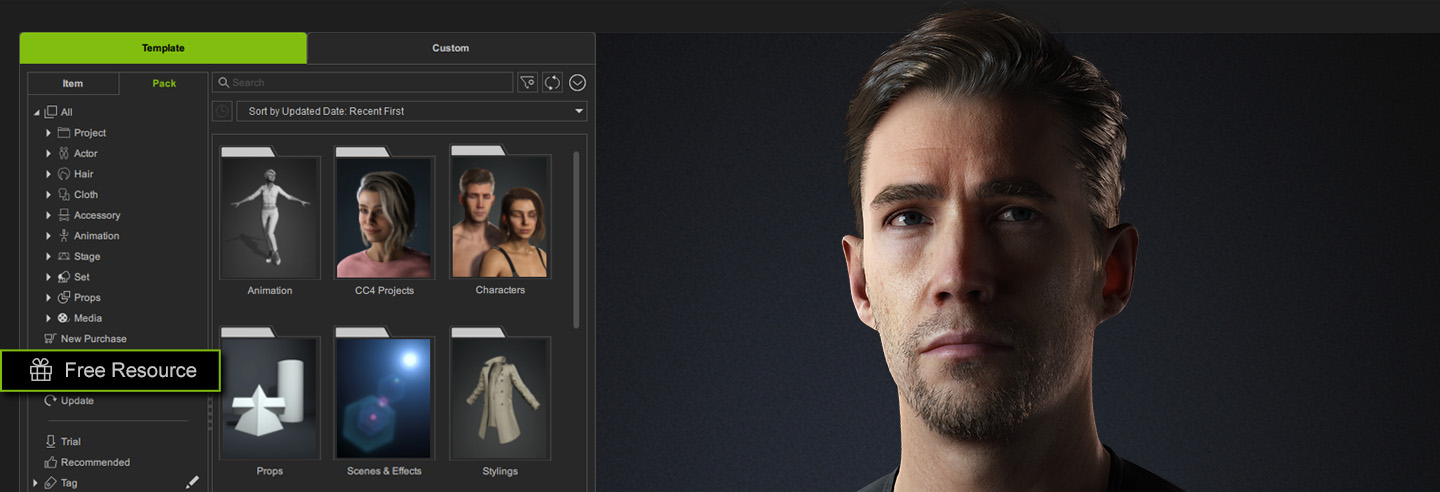Click the refresh content icon
The image size is (1440, 492).
pyautogui.click(x=552, y=83)
